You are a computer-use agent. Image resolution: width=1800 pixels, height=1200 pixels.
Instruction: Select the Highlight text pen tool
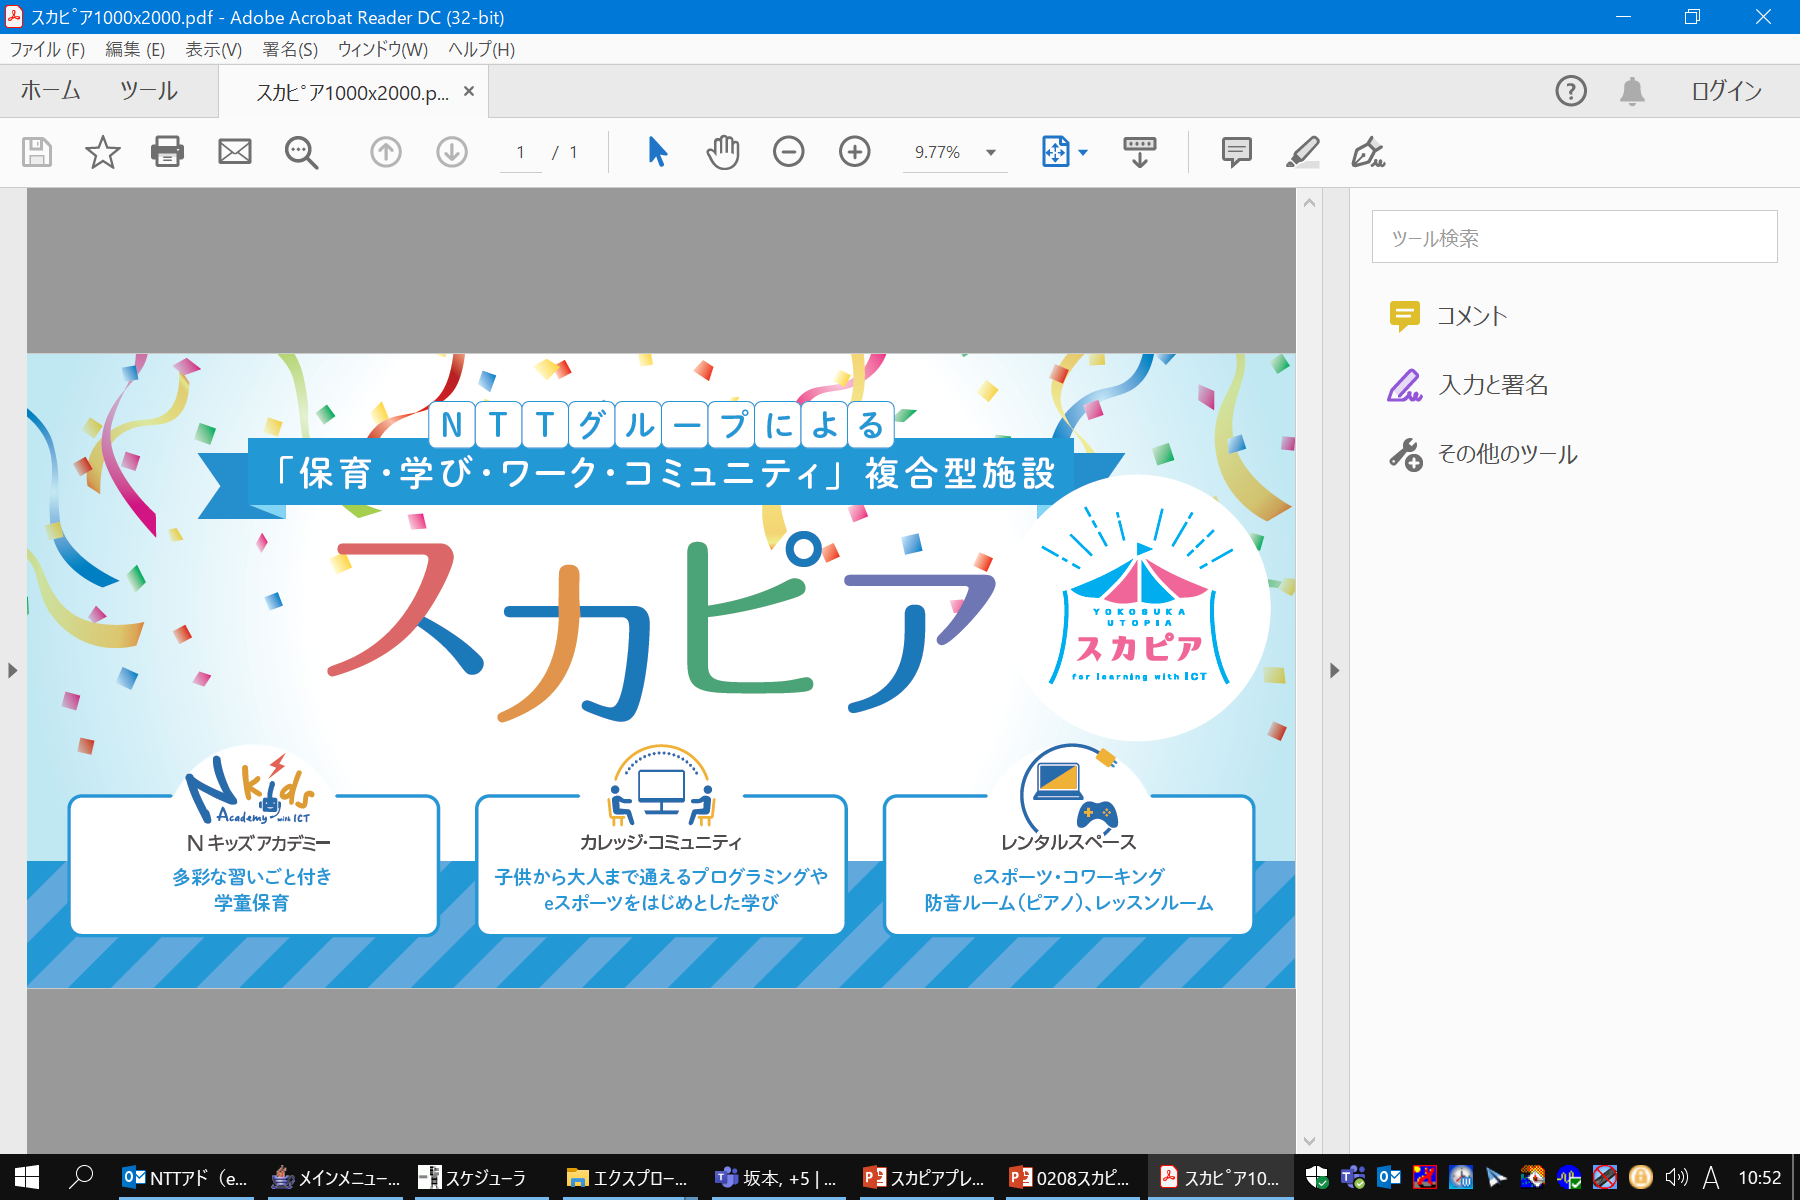pyautogui.click(x=1302, y=152)
